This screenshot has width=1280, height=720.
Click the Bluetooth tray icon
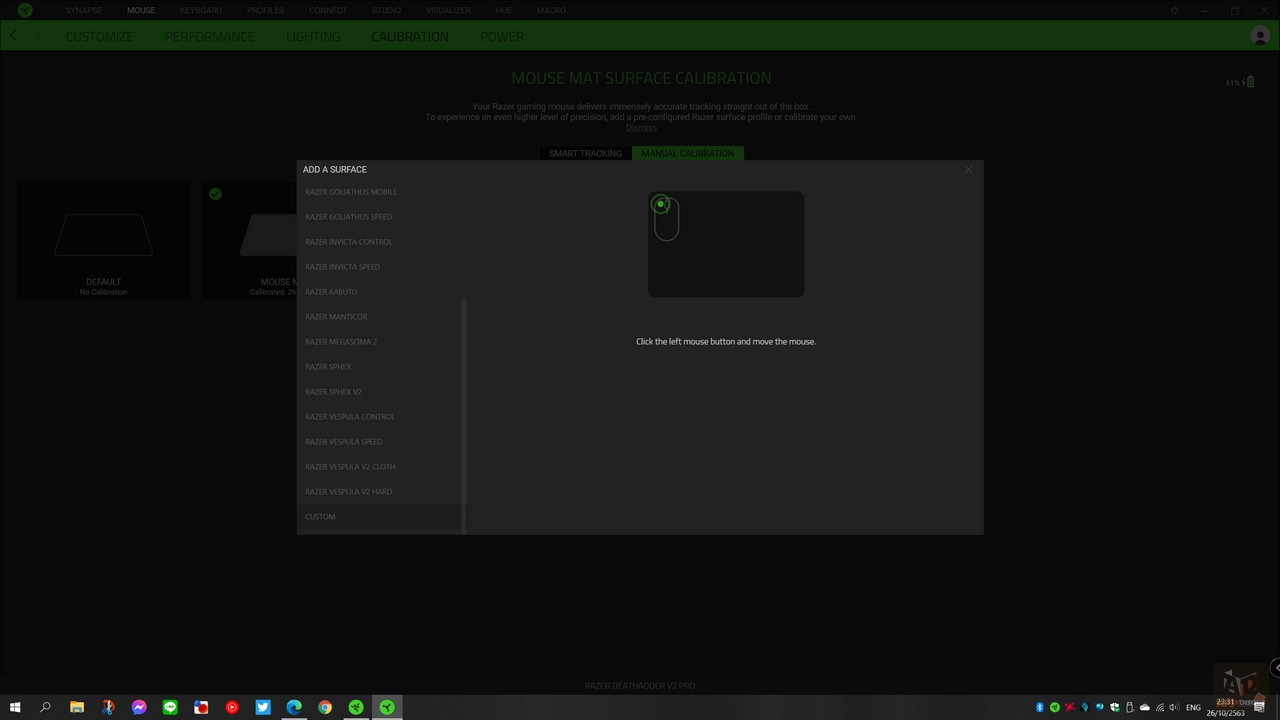[x=1040, y=707]
